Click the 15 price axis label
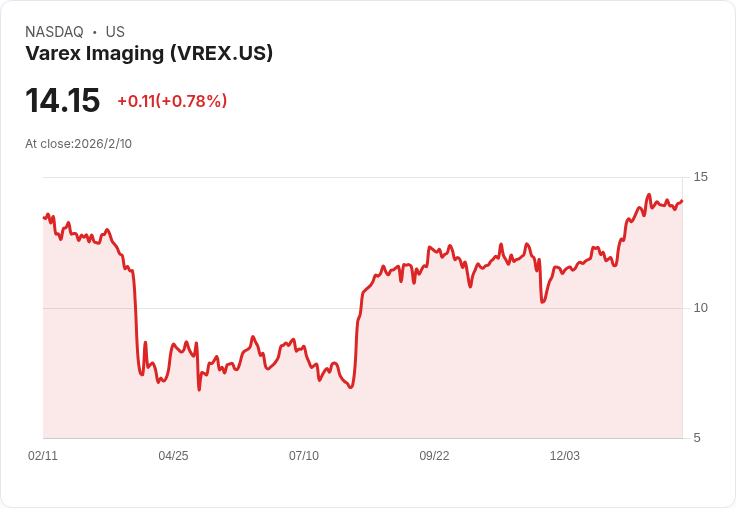Viewport: 736px width, 508px height. coord(700,177)
